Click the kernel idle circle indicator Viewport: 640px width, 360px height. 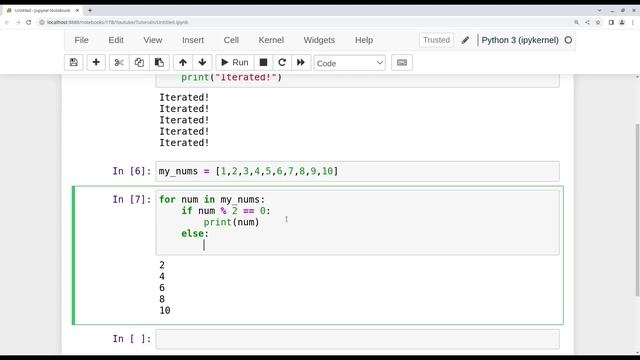pyautogui.click(x=568, y=40)
